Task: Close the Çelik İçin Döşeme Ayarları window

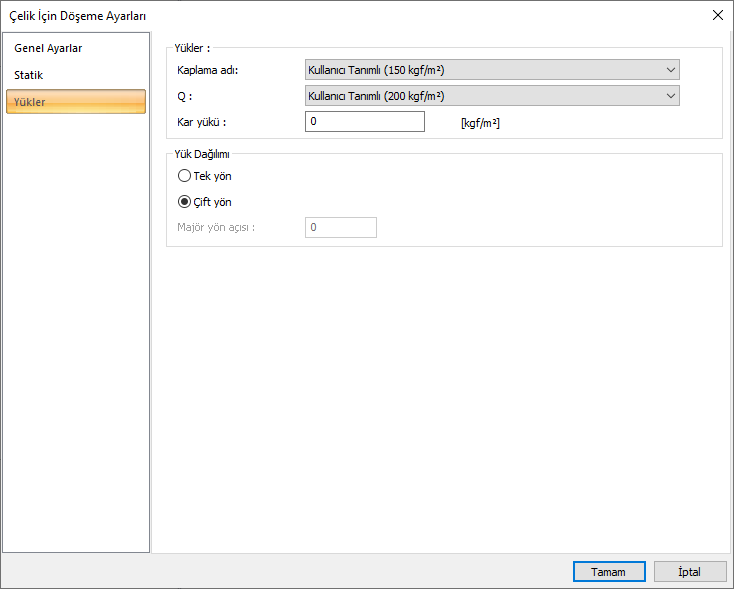Action: click(717, 14)
